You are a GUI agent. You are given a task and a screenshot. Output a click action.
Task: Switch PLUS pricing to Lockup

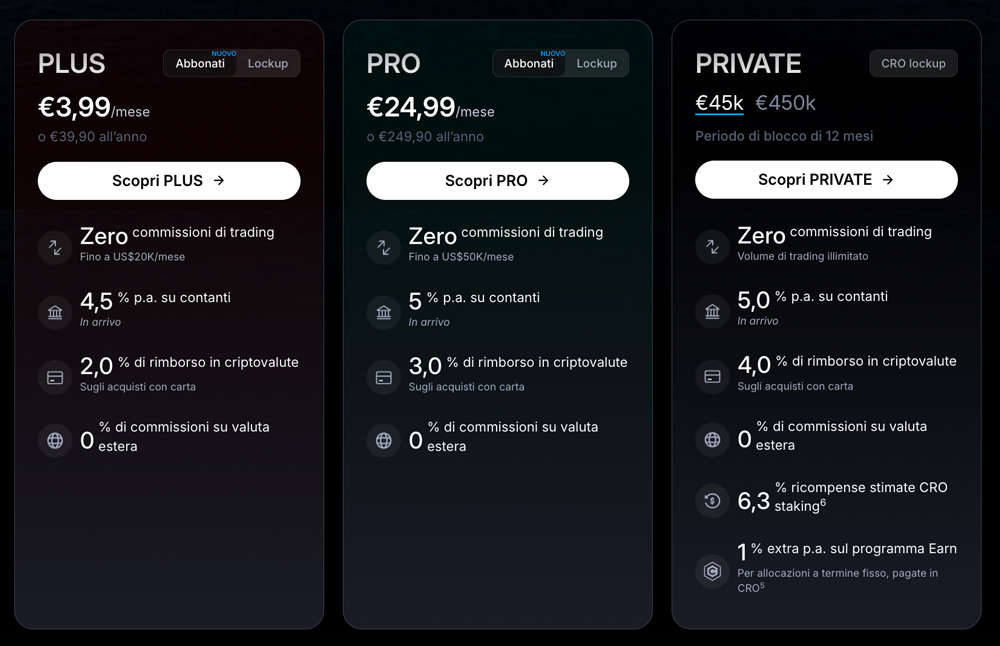point(268,63)
